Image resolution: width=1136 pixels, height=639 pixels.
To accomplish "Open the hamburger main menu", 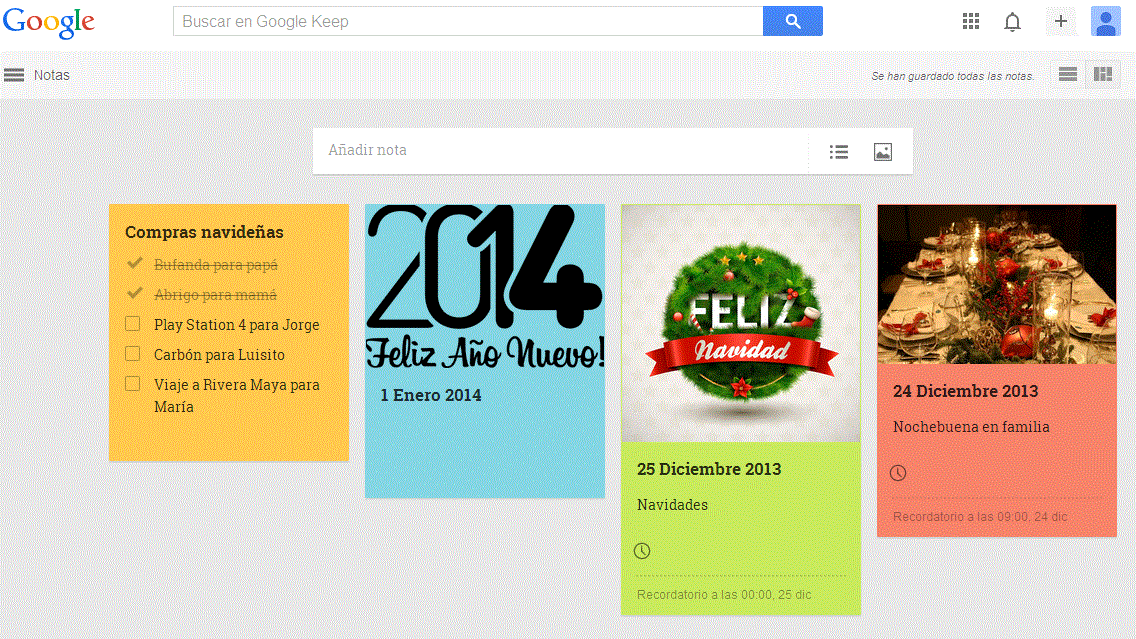I will [x=14, y=75].
